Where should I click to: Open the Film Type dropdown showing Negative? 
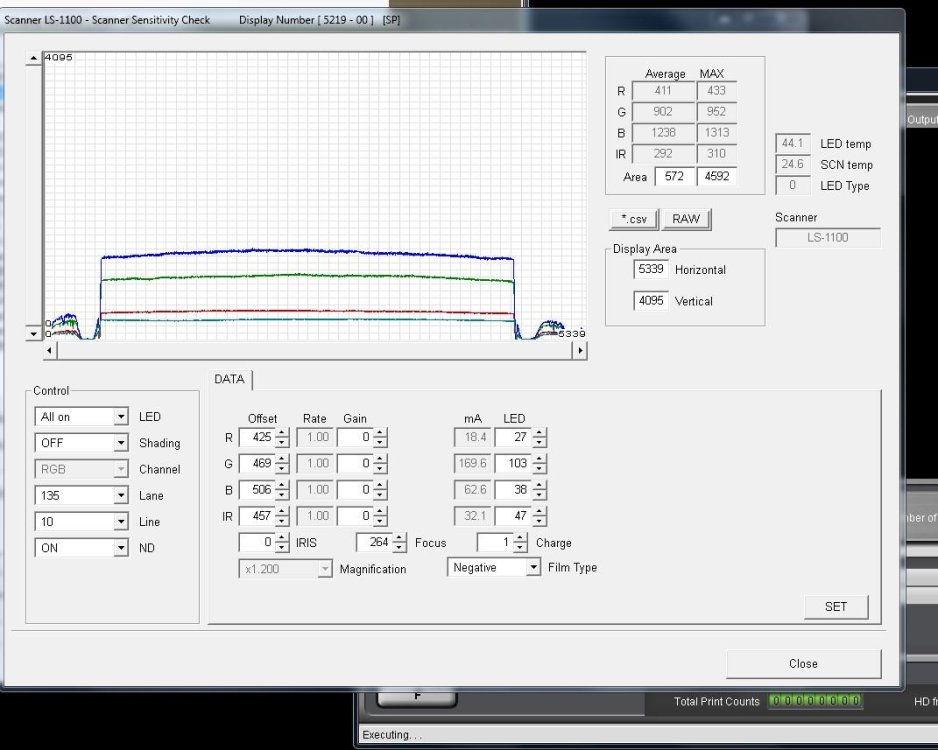click(494, 567)
